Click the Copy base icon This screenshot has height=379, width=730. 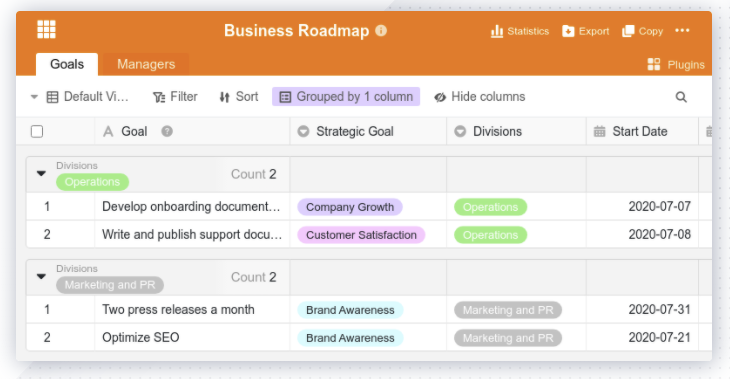point(628,31)
